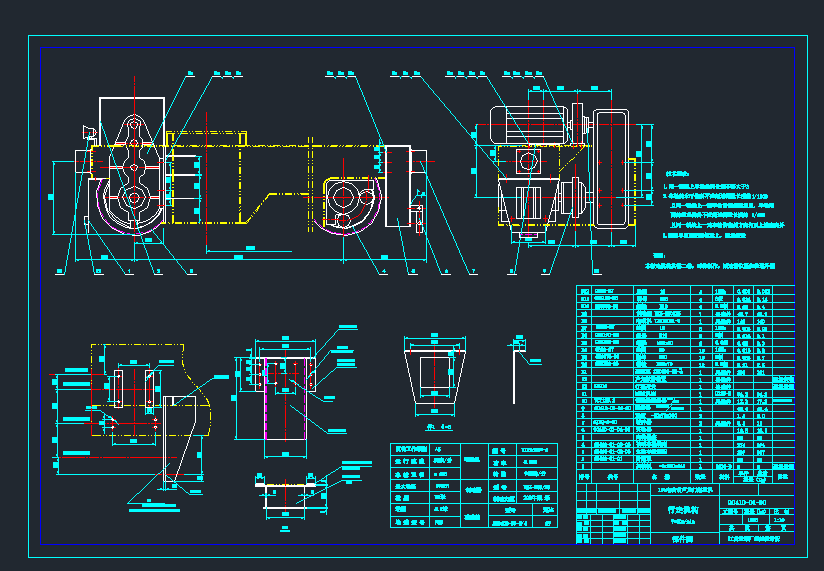The width and height of the screenshot is (824, 571).
Task: Click part balloon number 1 below front view
Action: pyautogui.click(x=130, y=270)
